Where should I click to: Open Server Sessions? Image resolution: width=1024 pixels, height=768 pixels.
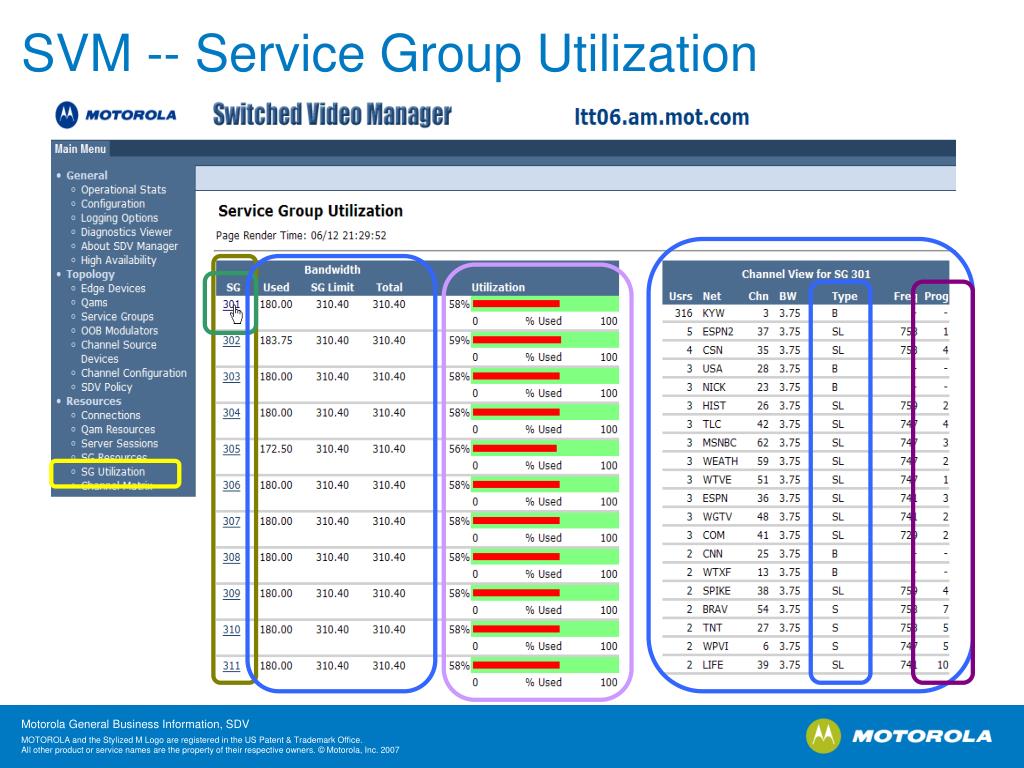pos(120,443)
